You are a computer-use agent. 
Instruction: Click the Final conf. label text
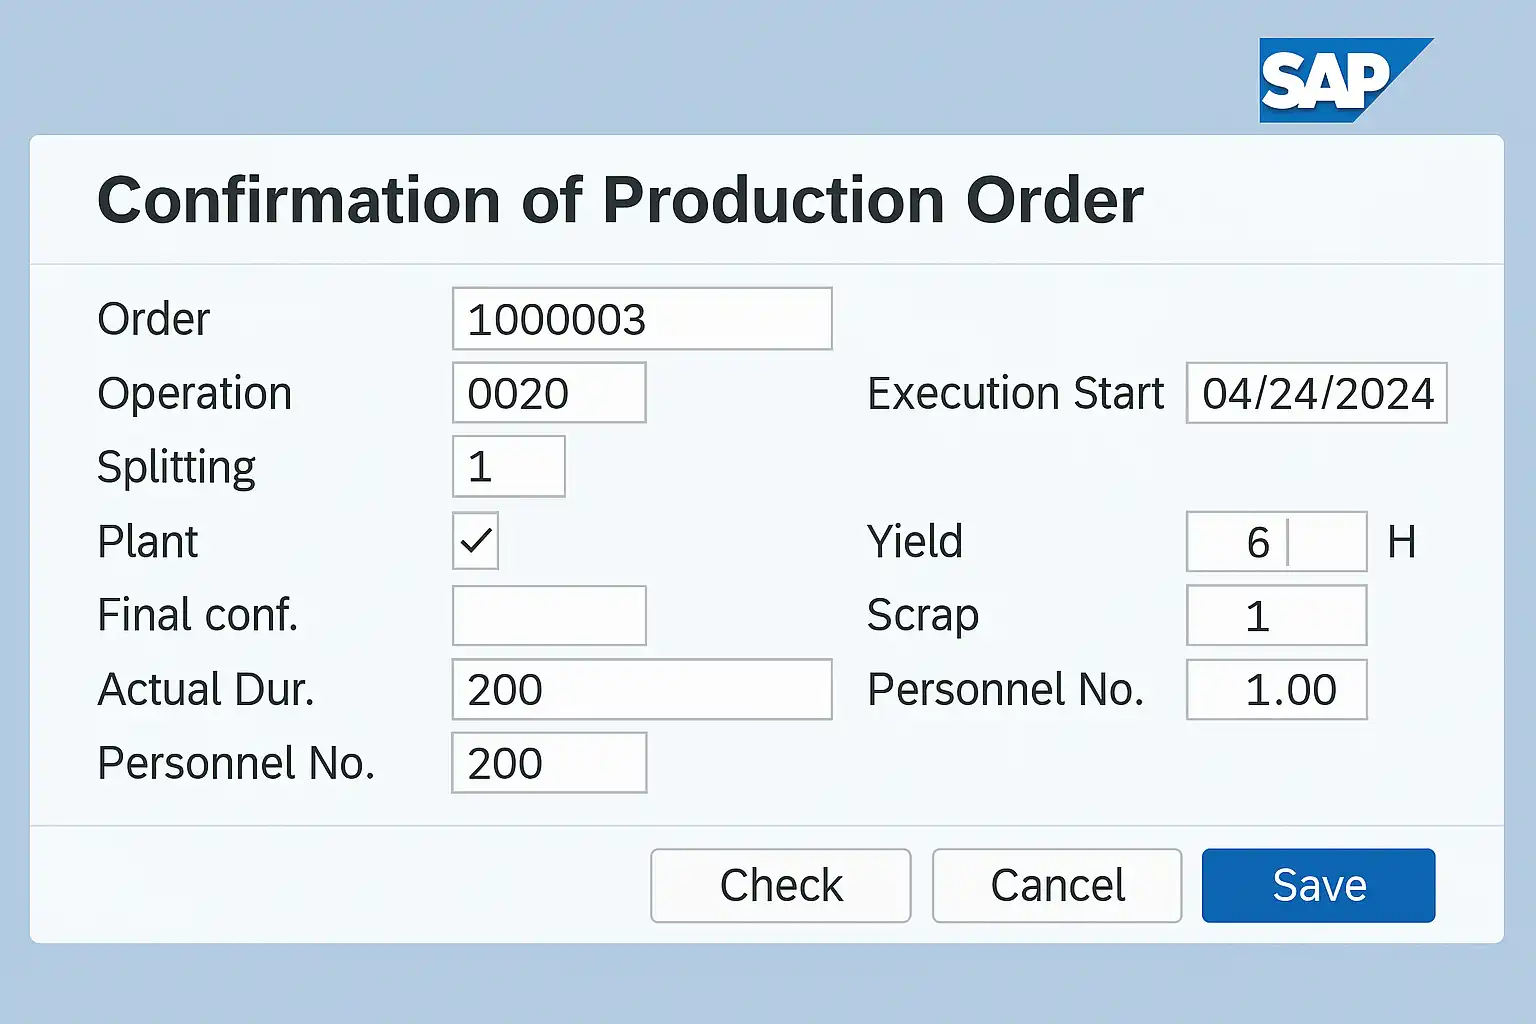point(197,615)
